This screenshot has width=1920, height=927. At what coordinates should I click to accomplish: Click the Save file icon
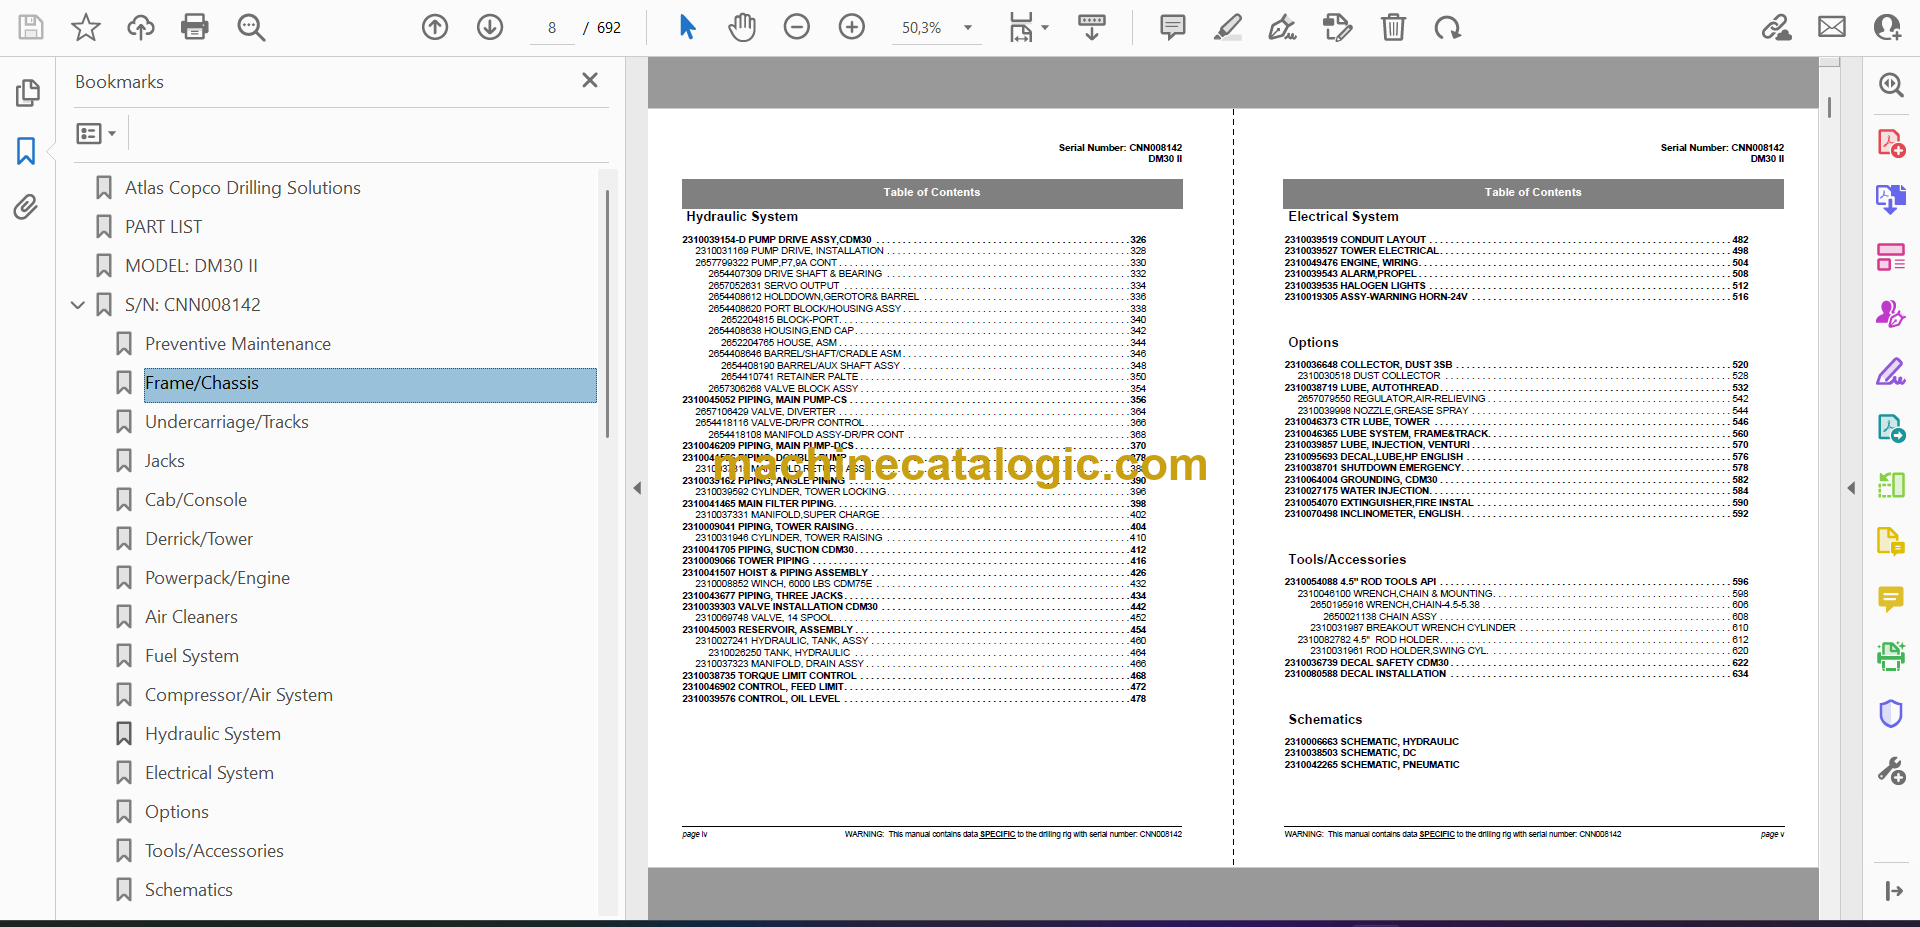31,27
